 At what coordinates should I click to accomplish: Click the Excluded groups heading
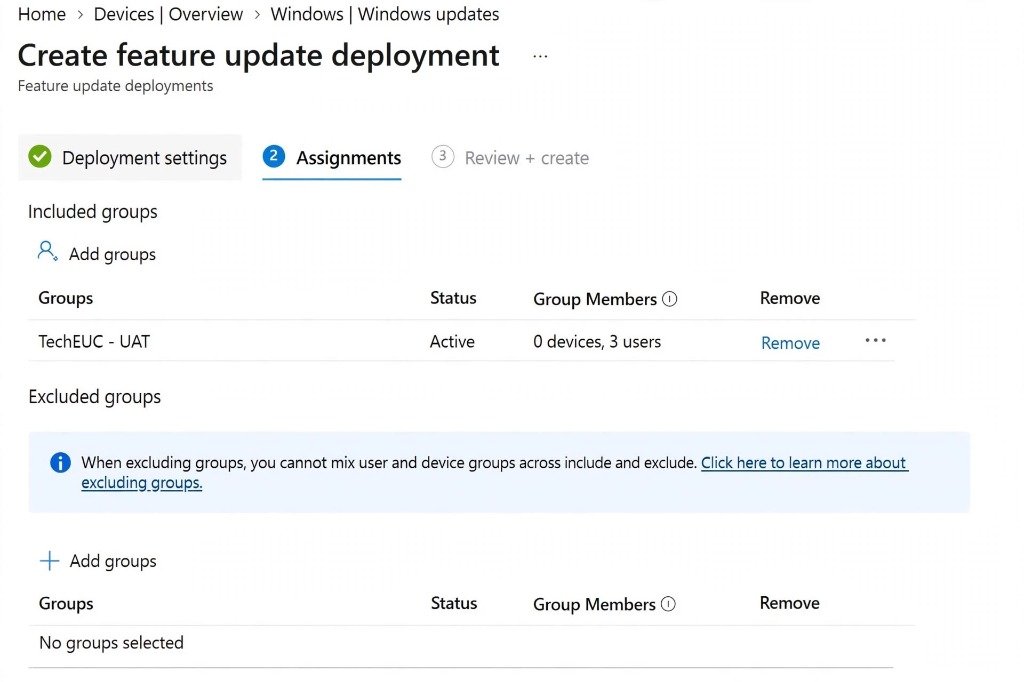pyautogui.click(x=95, y=397)
